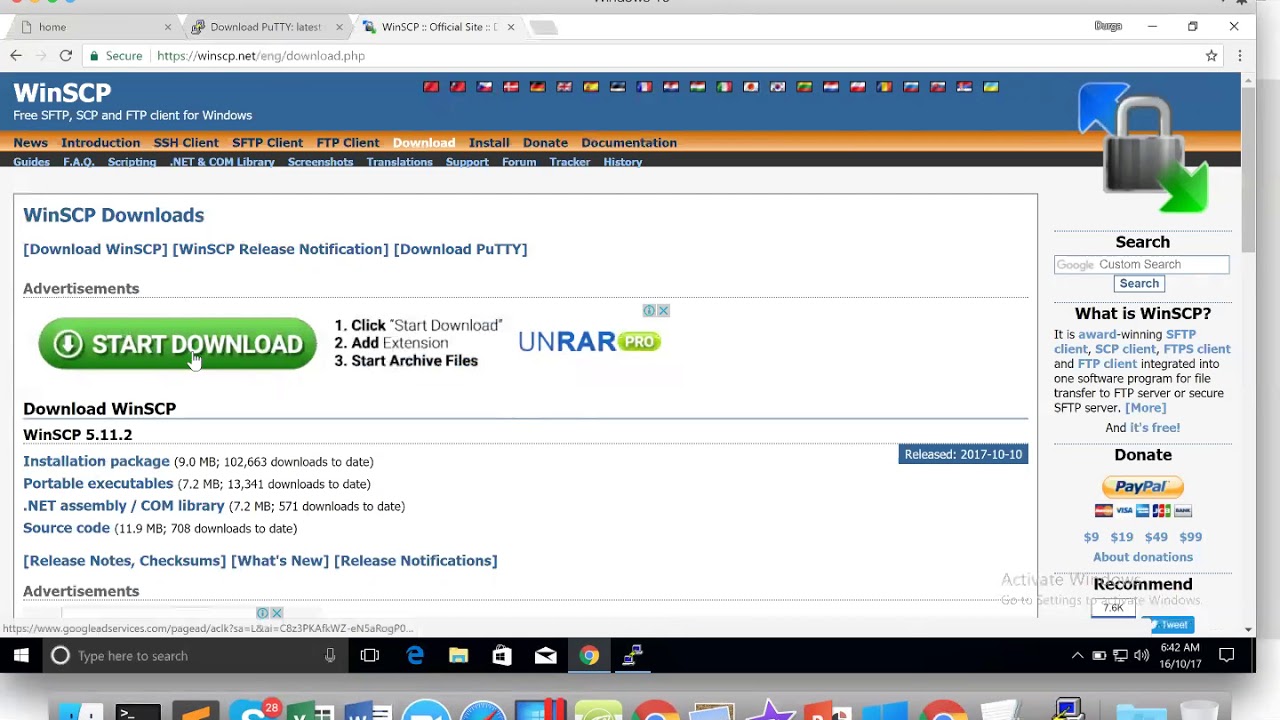Open the Action Center notification icon
This screenshot has width=1280, height=720.
(1227, 656)
